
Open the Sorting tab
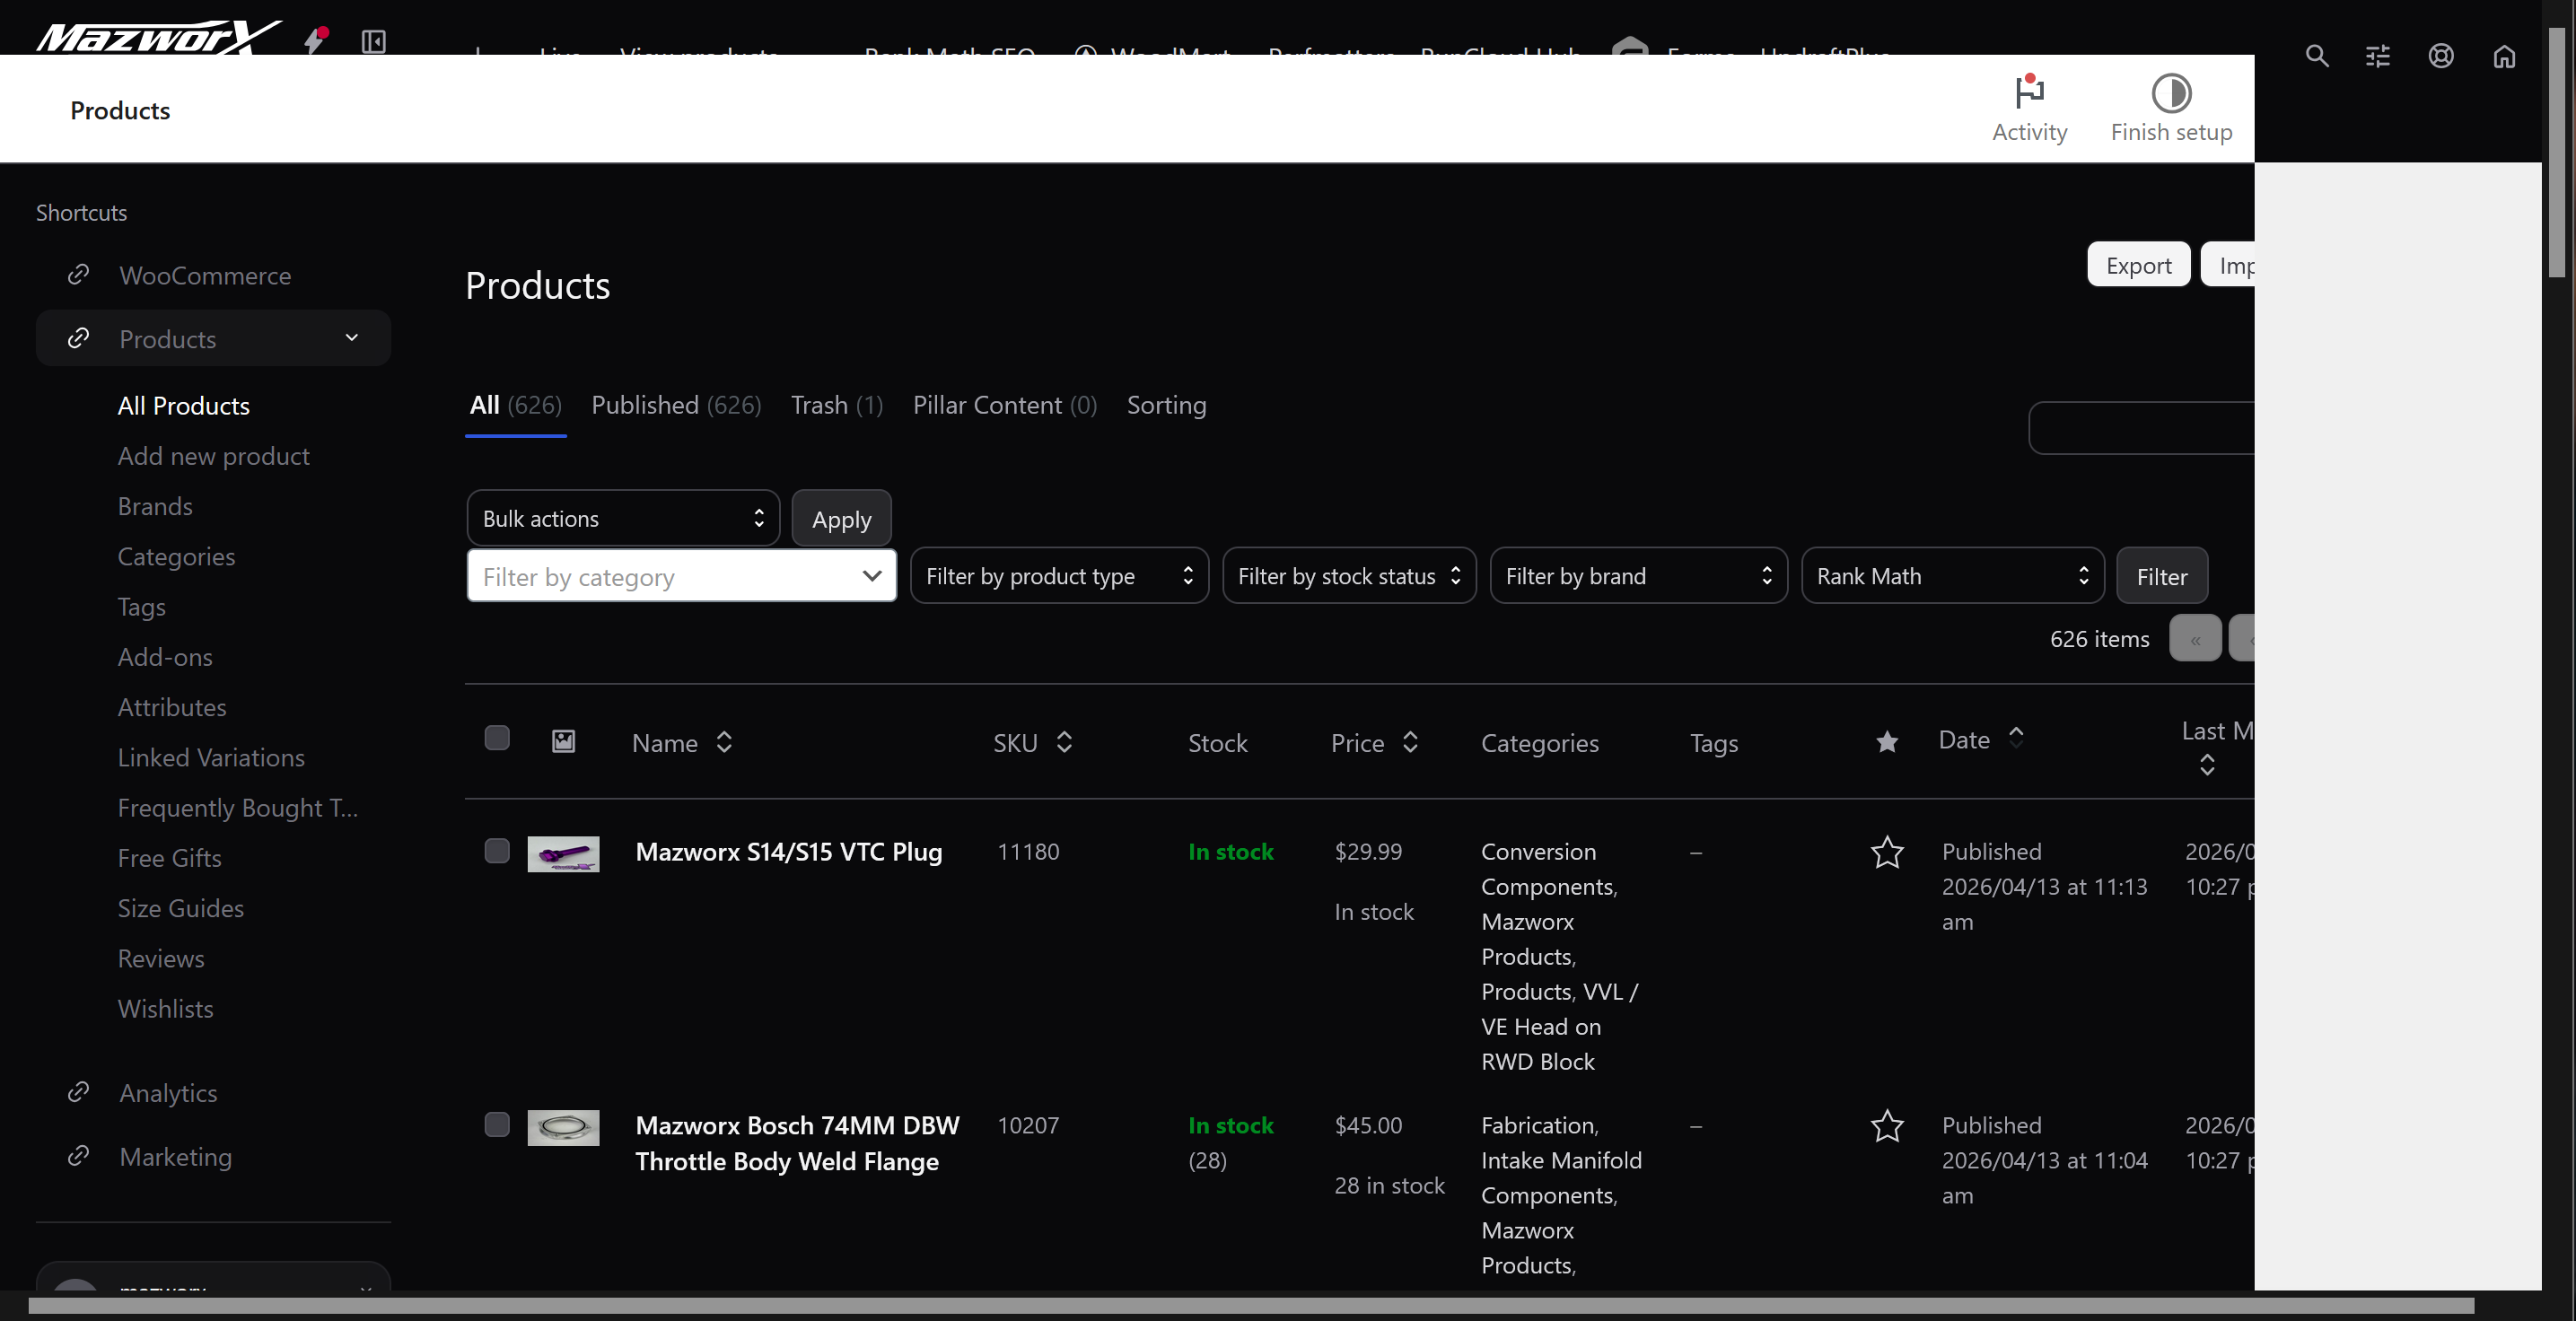click(1166, 405)
